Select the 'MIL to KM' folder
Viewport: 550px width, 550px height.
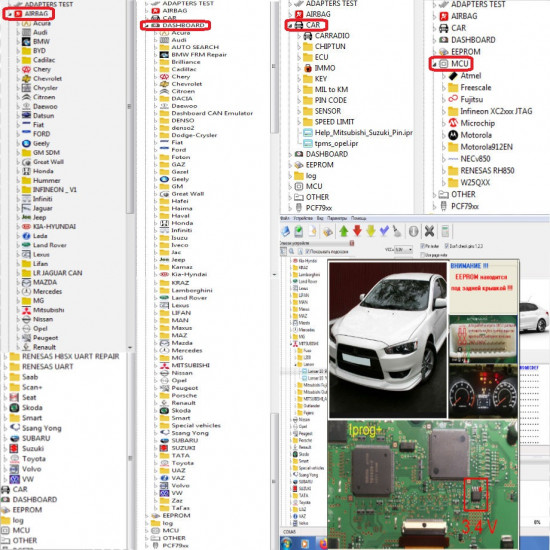pyautogui.click(x=326, y=89)
